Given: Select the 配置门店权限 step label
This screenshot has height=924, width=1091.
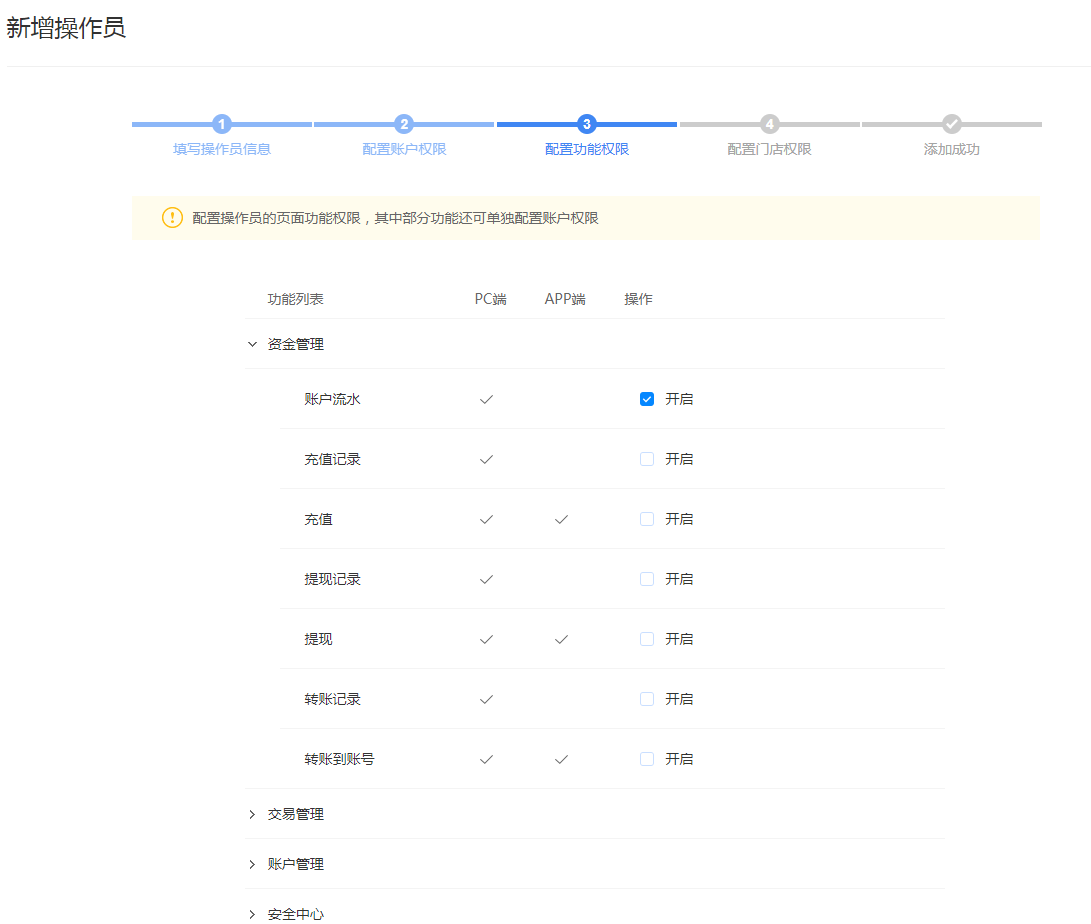Looking at the screenshot, I should 769,148.
